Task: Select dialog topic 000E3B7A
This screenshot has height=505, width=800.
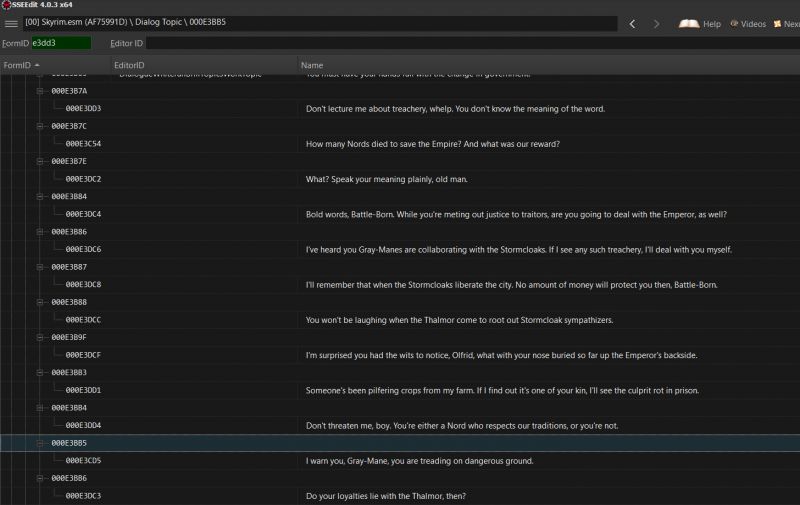Action: coord(69,91)
